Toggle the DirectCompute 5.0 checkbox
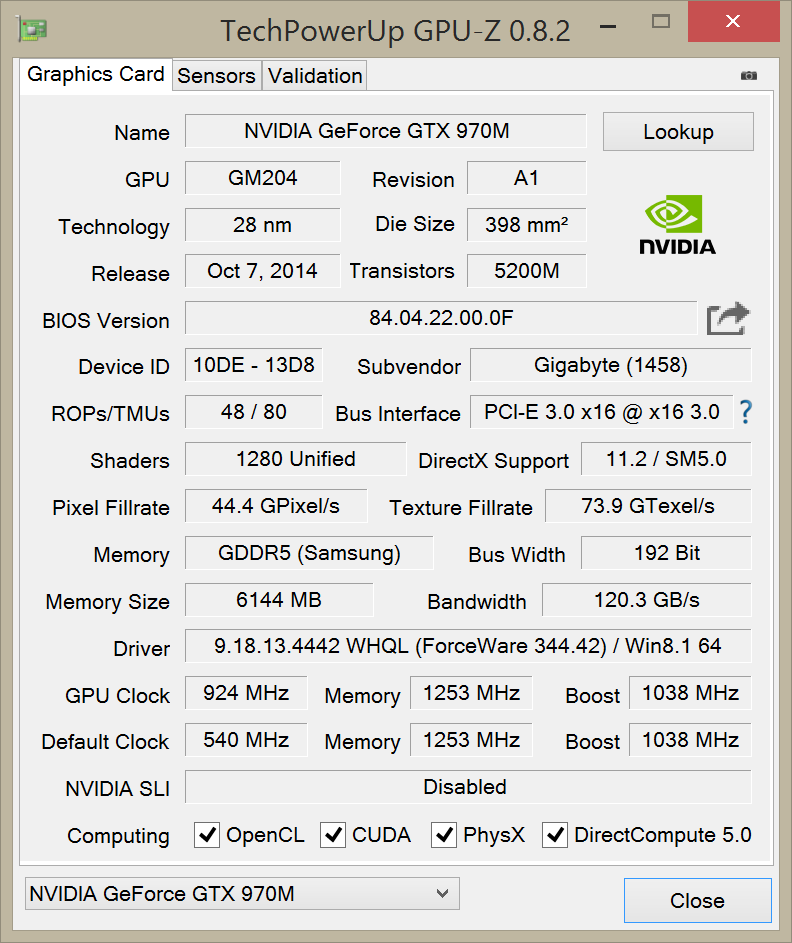 [x=554, y=835]
